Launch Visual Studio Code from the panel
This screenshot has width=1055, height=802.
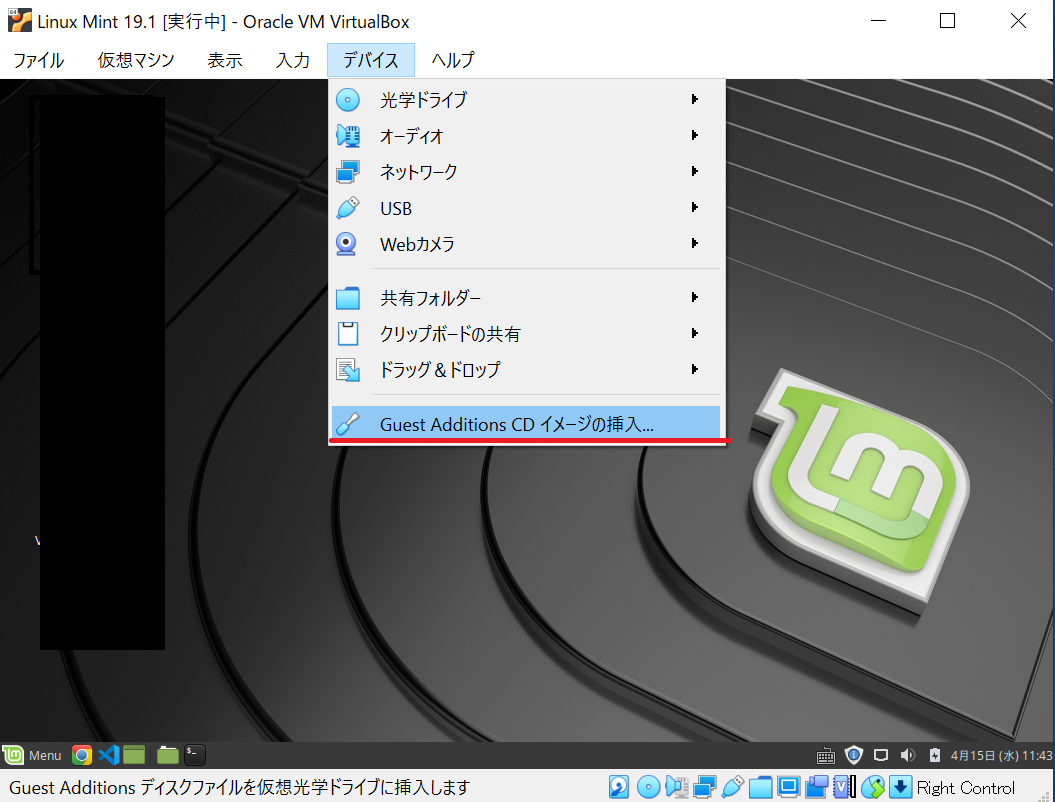(x=108, y=756)
